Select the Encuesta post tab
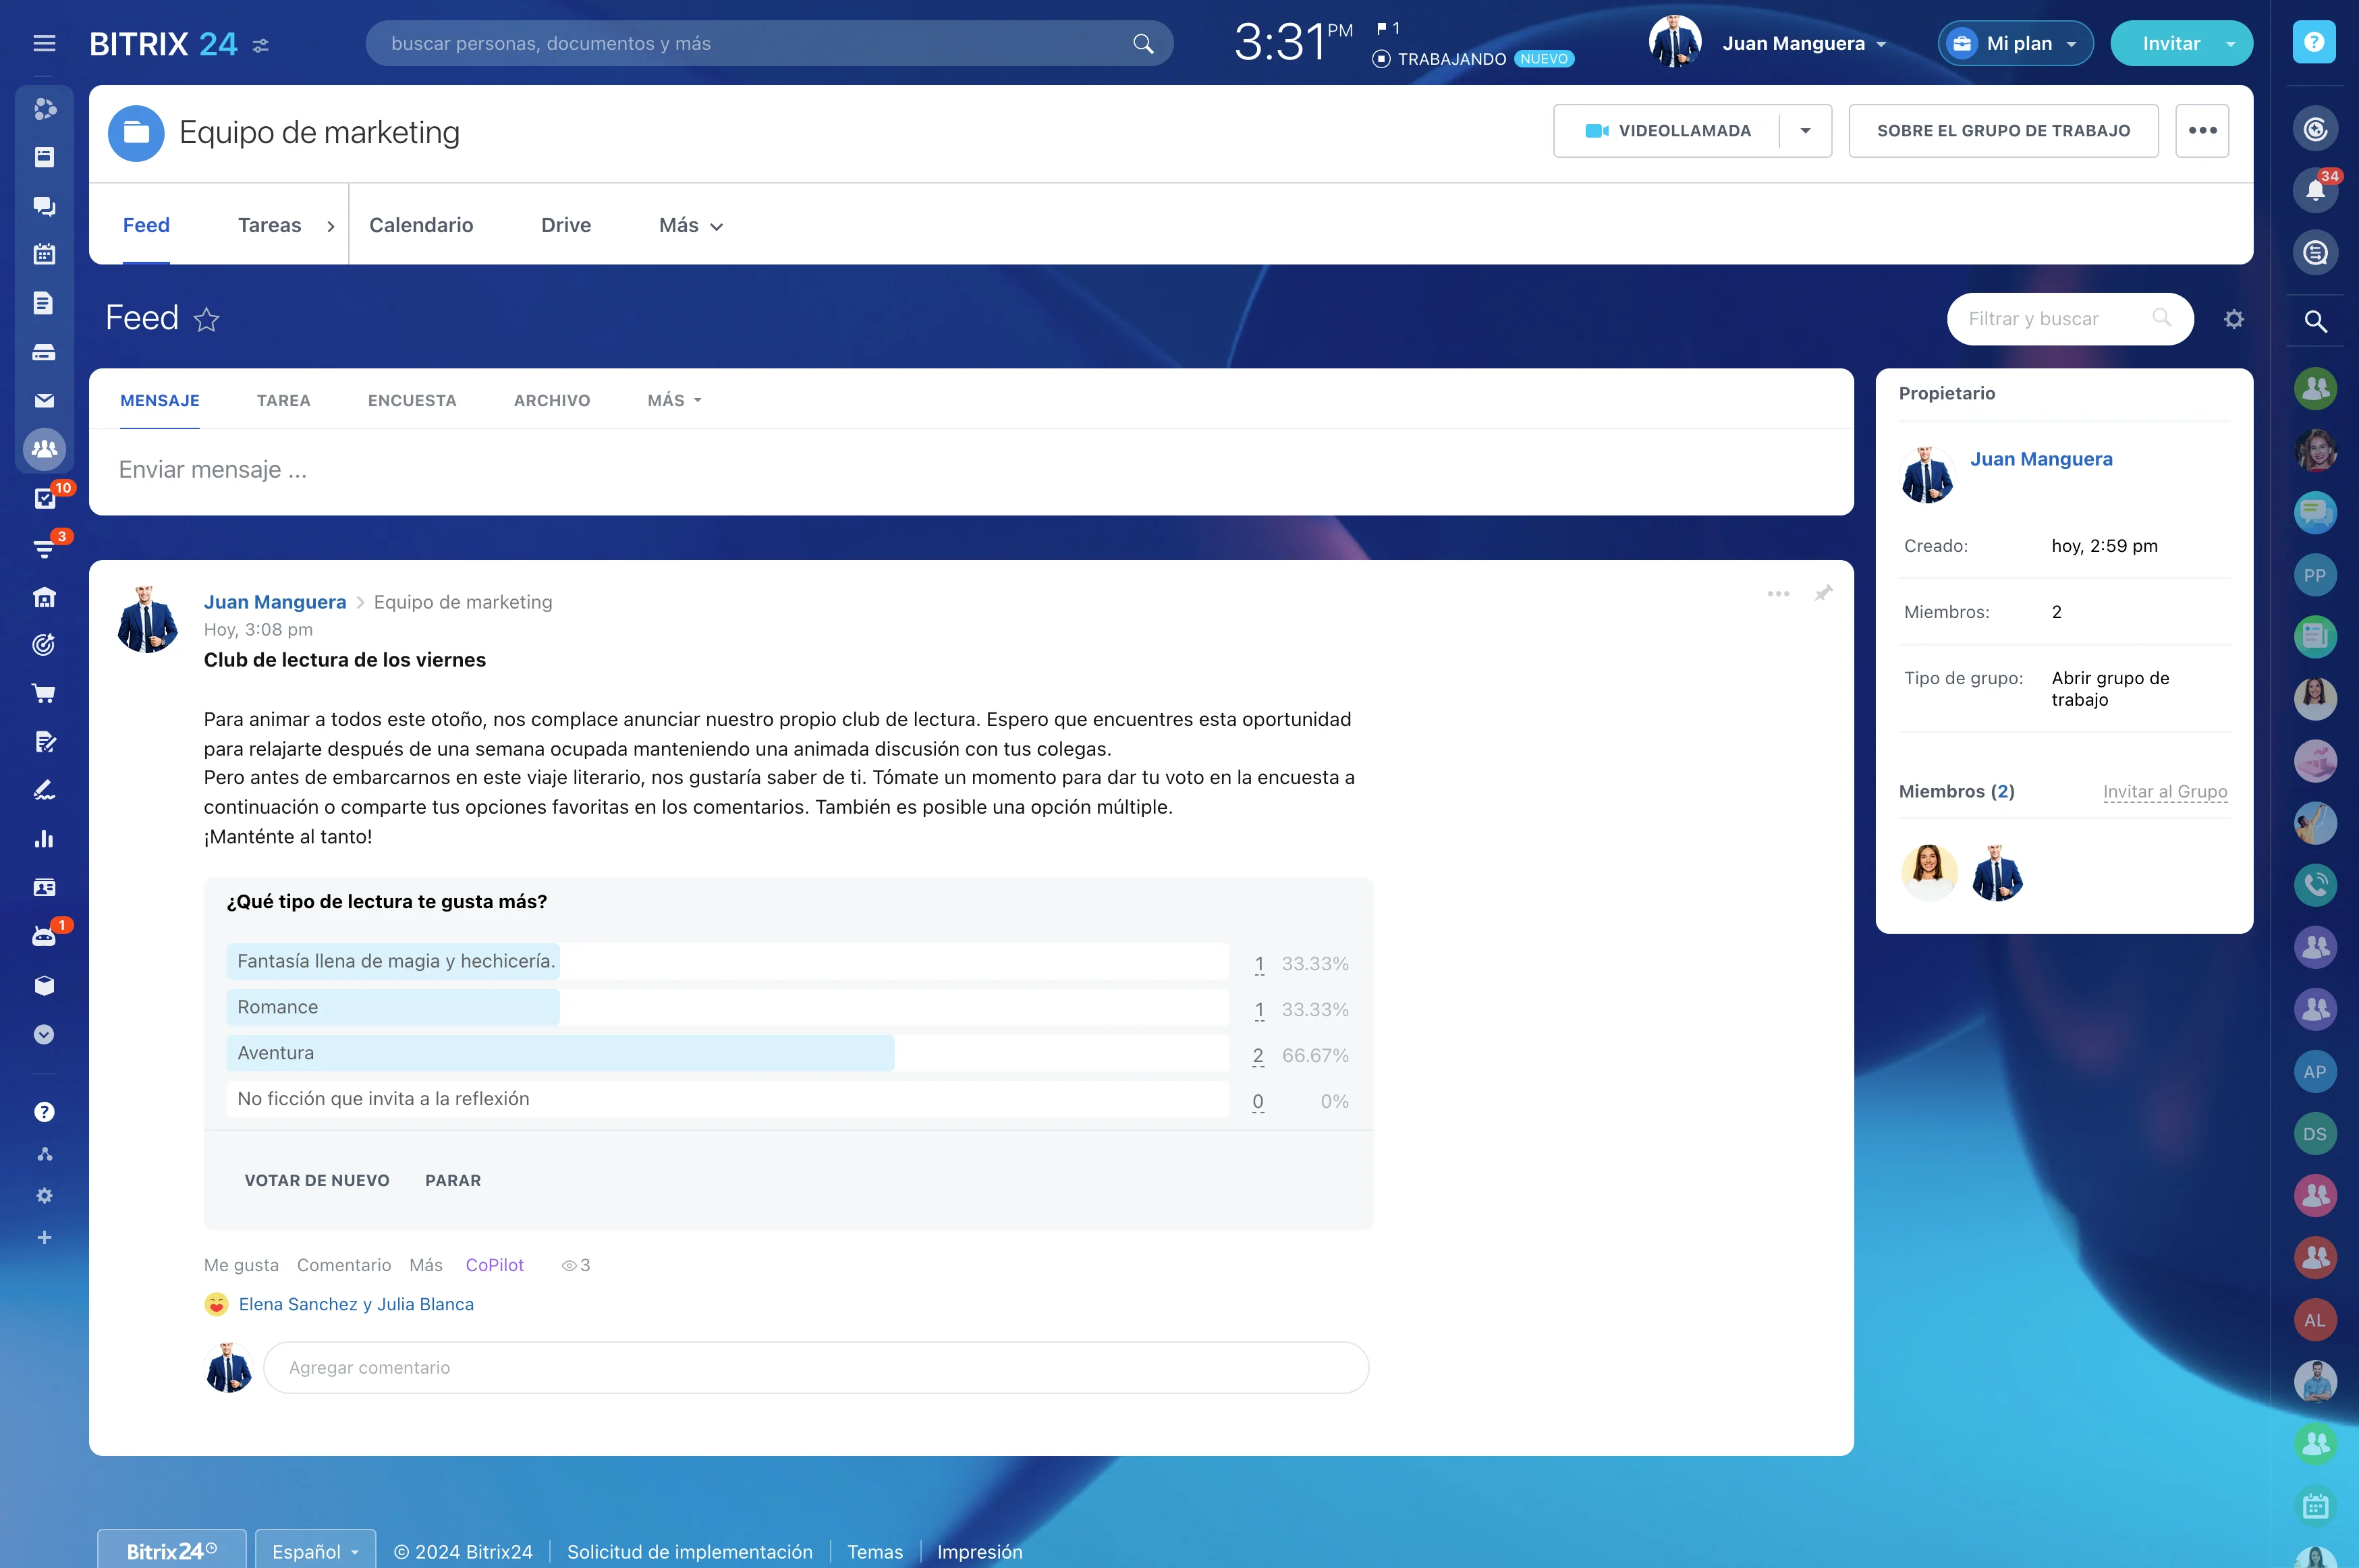The height and width of the screenshot is (1568, 2359). (412, 401)
